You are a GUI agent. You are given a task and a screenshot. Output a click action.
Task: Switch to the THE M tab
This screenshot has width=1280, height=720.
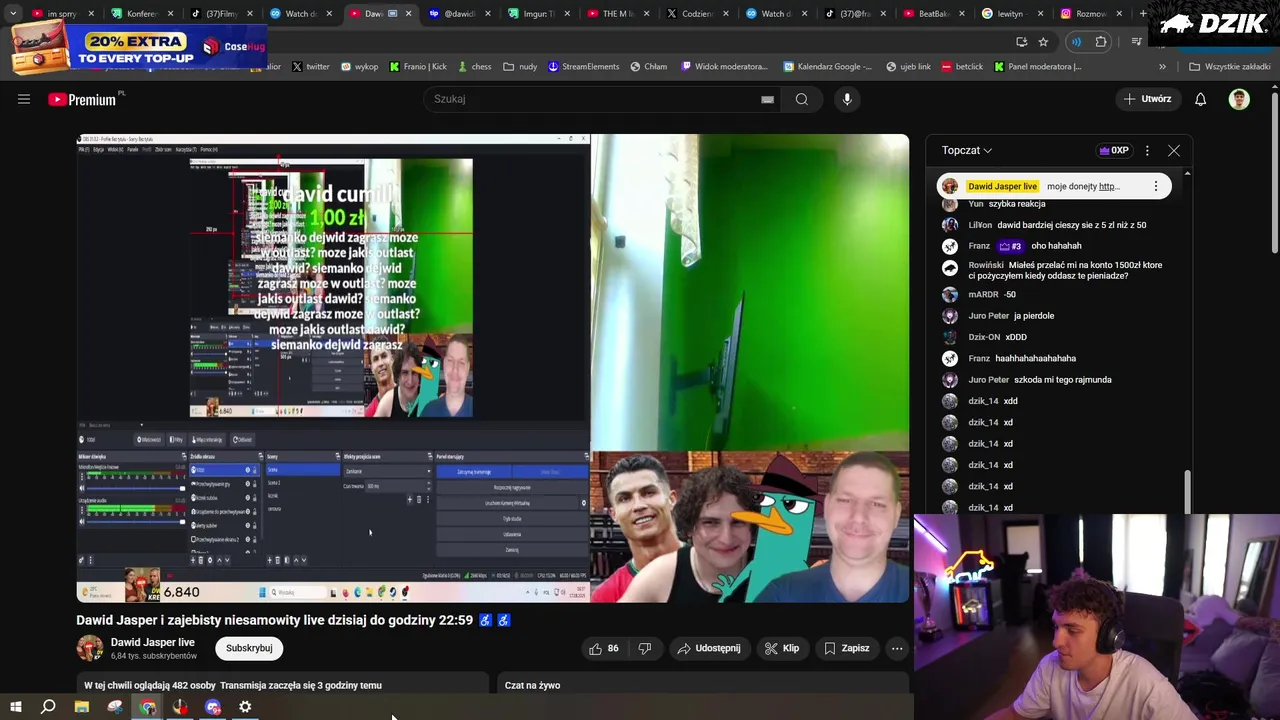tap(619, 14)
